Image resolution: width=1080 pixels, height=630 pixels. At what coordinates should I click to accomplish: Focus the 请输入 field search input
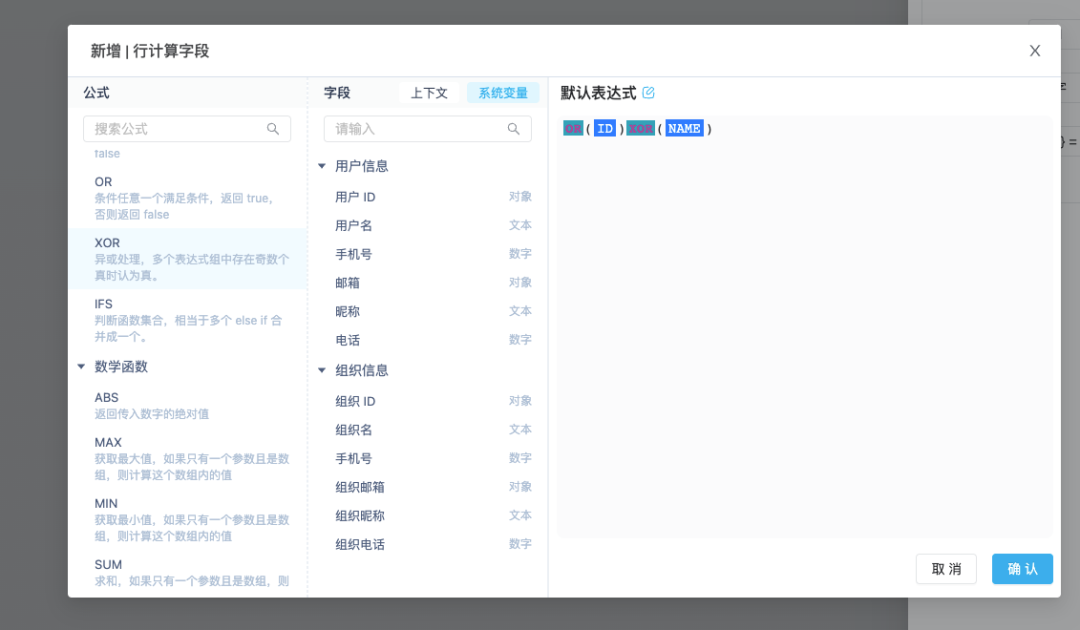427,129
